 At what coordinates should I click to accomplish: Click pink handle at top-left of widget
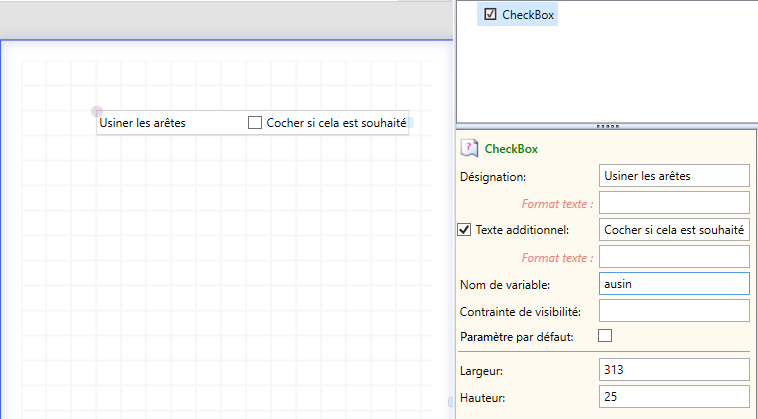[97, 112]
